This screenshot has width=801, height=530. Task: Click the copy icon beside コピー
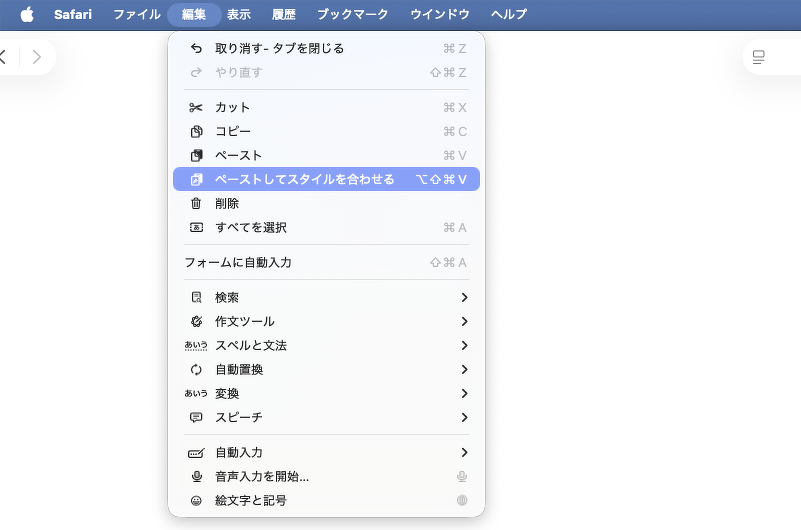pyautogui.click(x=196, y=131)
